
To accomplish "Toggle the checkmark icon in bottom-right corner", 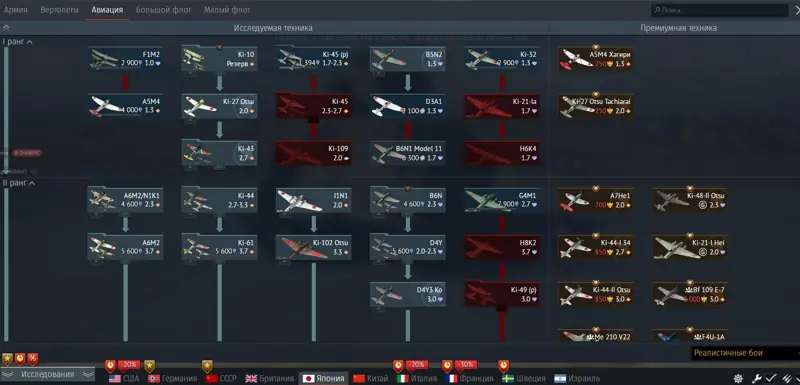I will [771, 378].
